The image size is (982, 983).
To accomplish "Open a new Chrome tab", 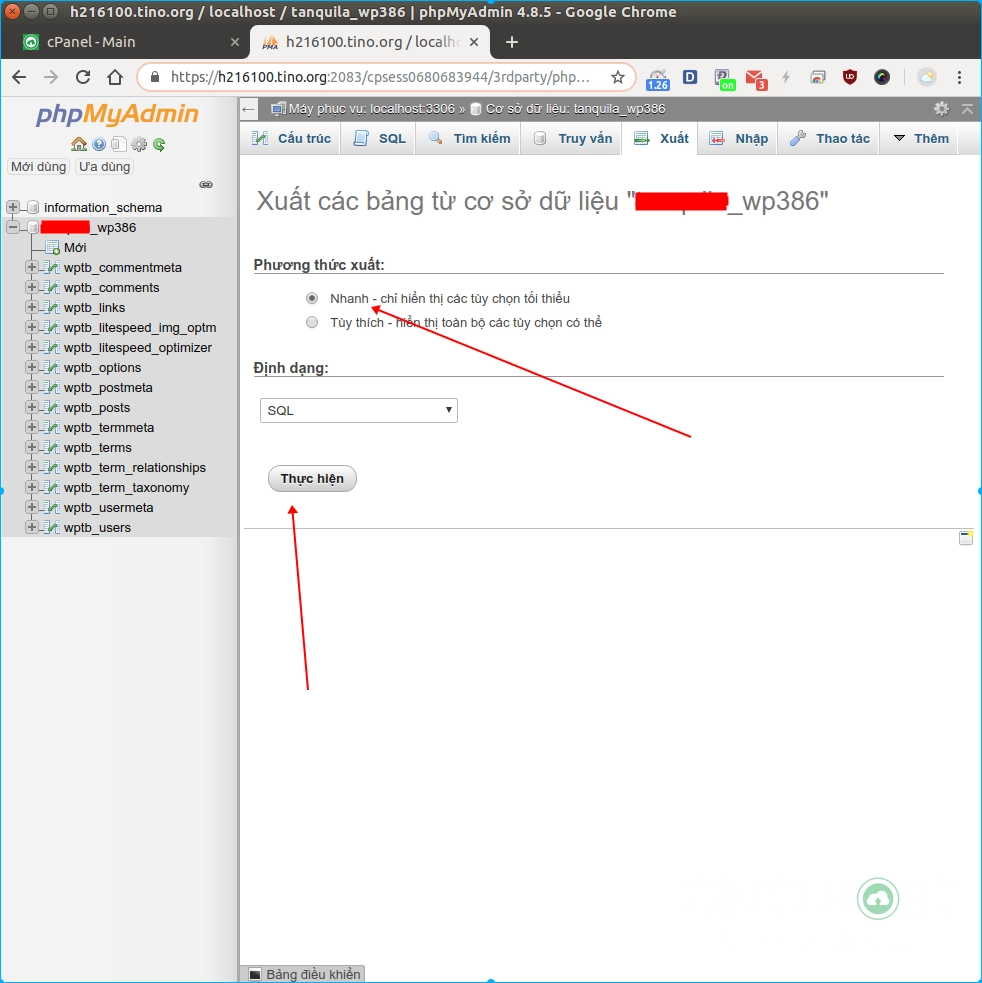I will [x=512, y=42].
